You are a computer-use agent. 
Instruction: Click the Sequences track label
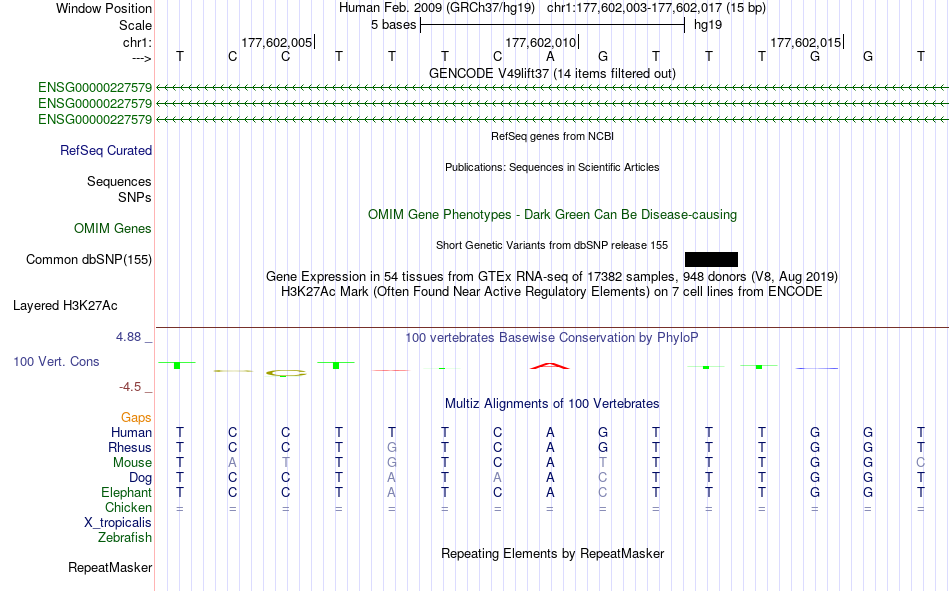tap(119, 181)
